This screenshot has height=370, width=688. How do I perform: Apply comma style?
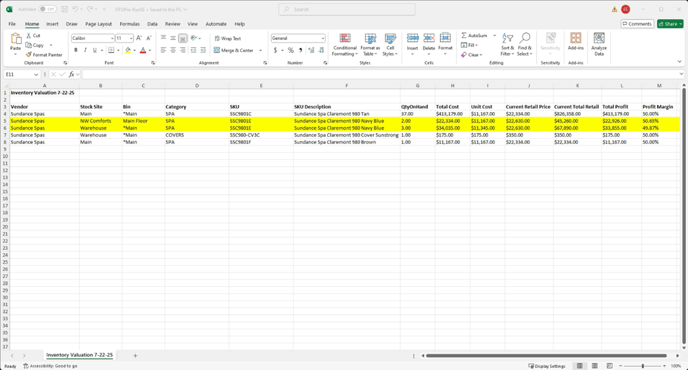coord(301,50)
